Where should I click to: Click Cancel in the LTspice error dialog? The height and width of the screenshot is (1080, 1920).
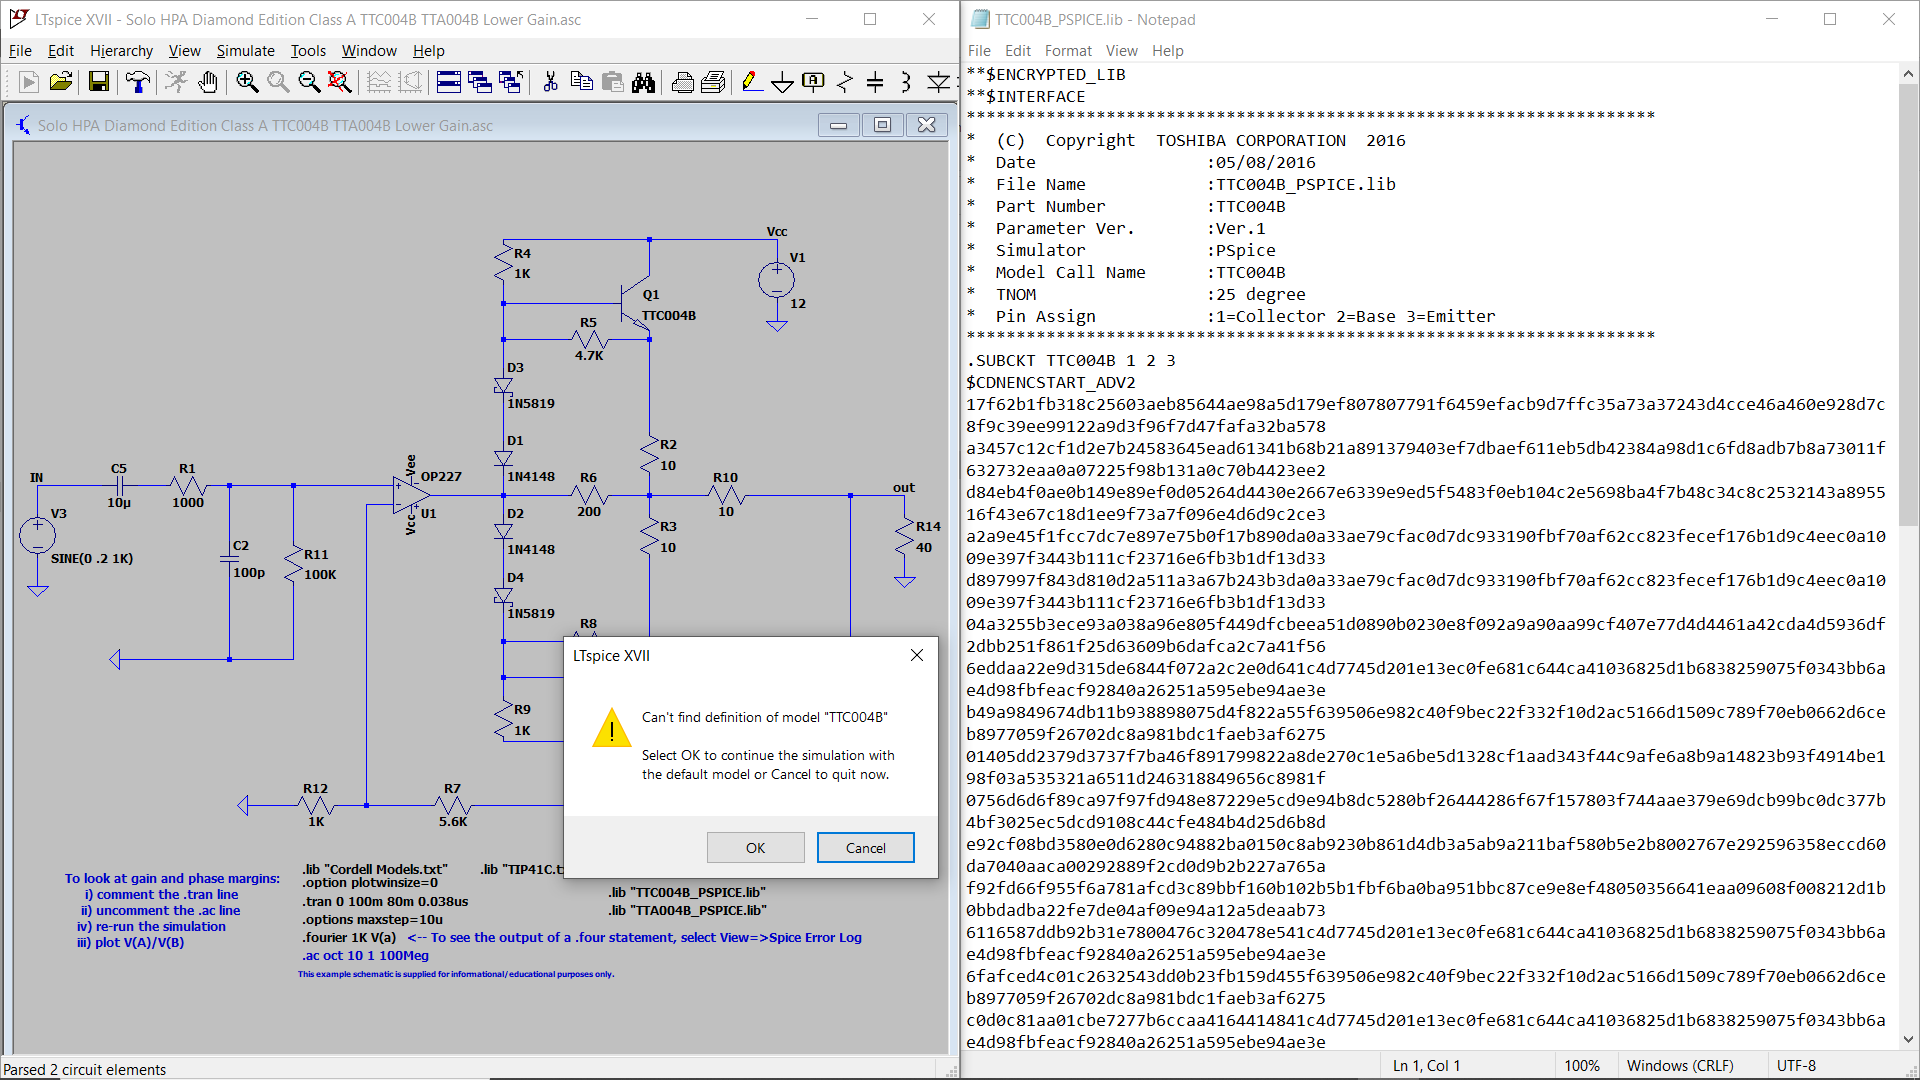point(865,848)
